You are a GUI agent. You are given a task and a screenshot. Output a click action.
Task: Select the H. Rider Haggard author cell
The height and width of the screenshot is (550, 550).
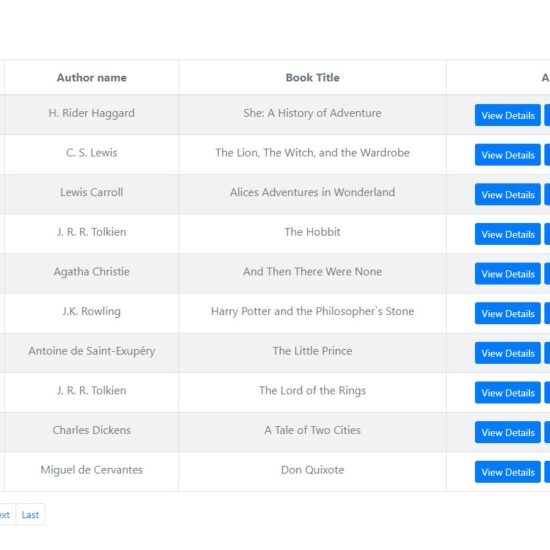(92, 115)
